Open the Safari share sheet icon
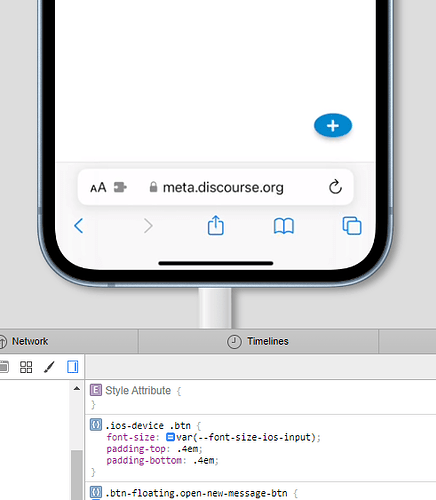Viewport: 436px width, 500px height. [x=216, y=225]
